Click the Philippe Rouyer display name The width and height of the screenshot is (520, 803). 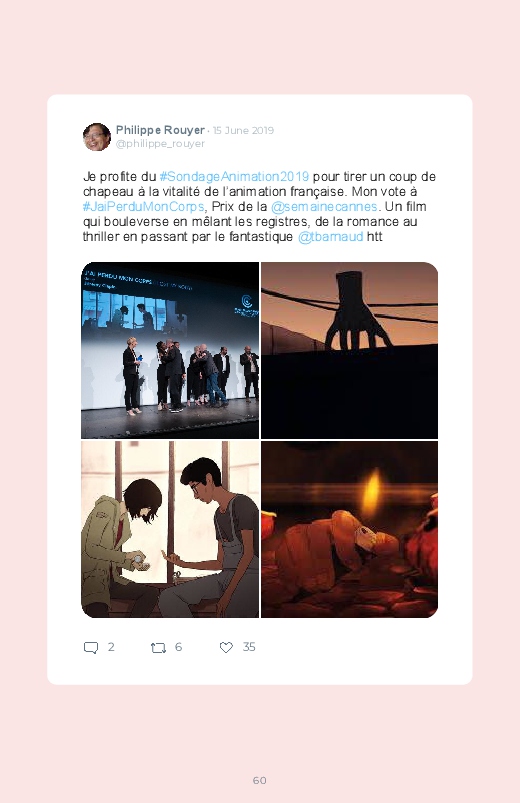[160, 130]
